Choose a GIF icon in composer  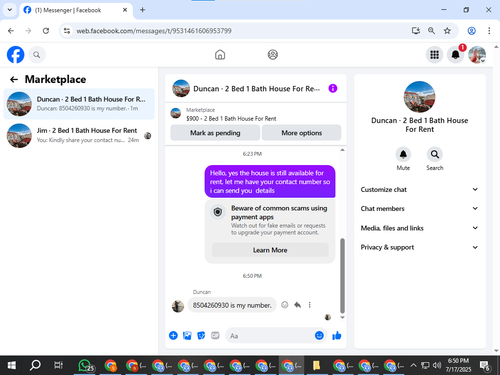point(215,335)
